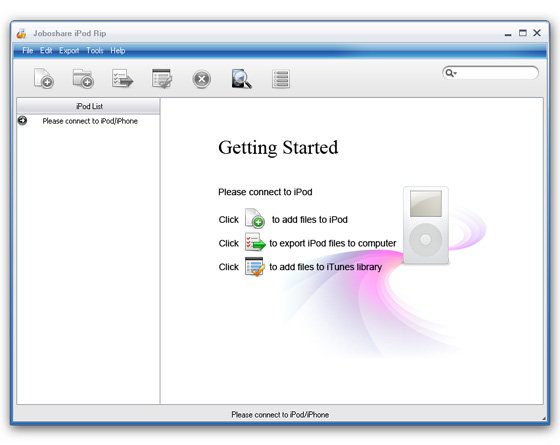
Task: Click the iTunes library icon in Getting Started
Action: coord(255,266)
